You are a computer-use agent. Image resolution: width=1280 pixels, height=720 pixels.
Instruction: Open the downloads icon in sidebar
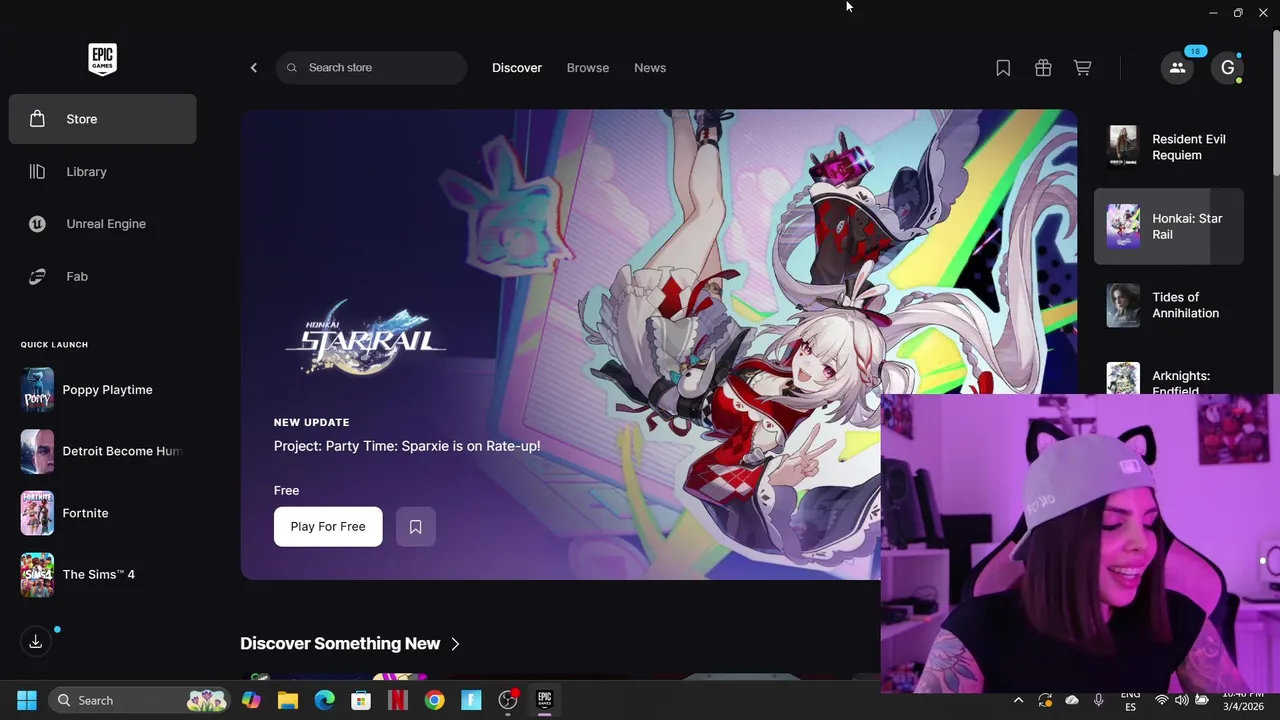pos(36,641)
